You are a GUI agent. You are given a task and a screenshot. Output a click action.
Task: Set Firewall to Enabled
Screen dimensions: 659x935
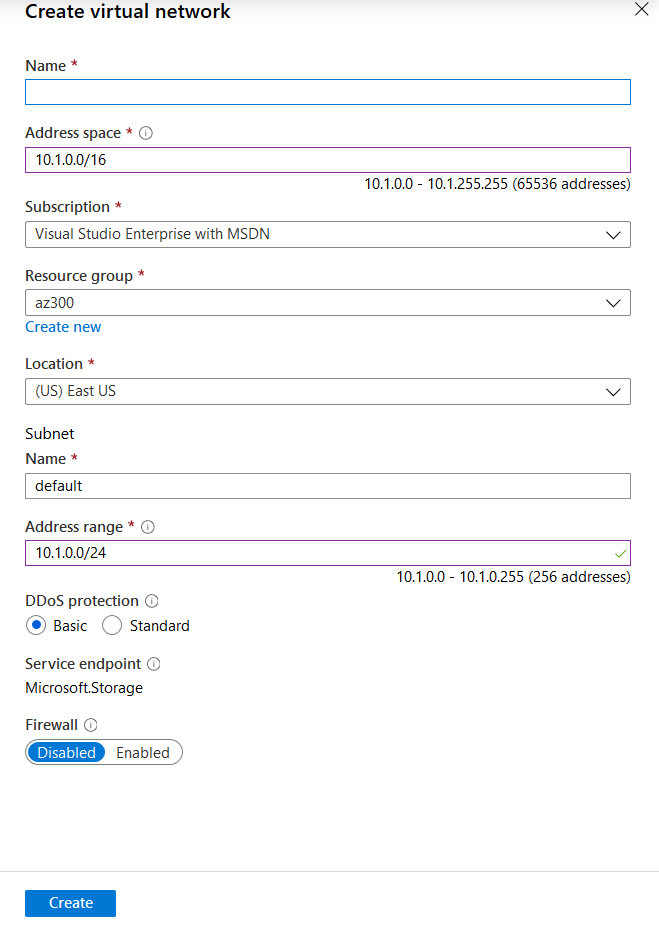point(143,753)
